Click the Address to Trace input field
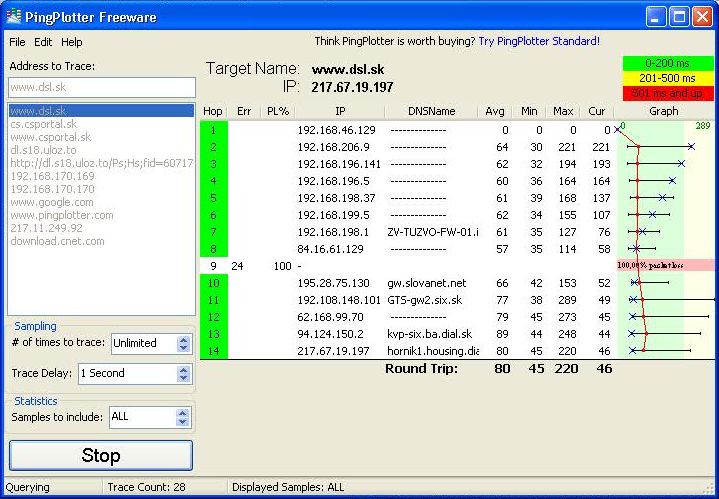The width and height of the screenshot is (719, 499). pyautogui.click(x=101, y=87)
